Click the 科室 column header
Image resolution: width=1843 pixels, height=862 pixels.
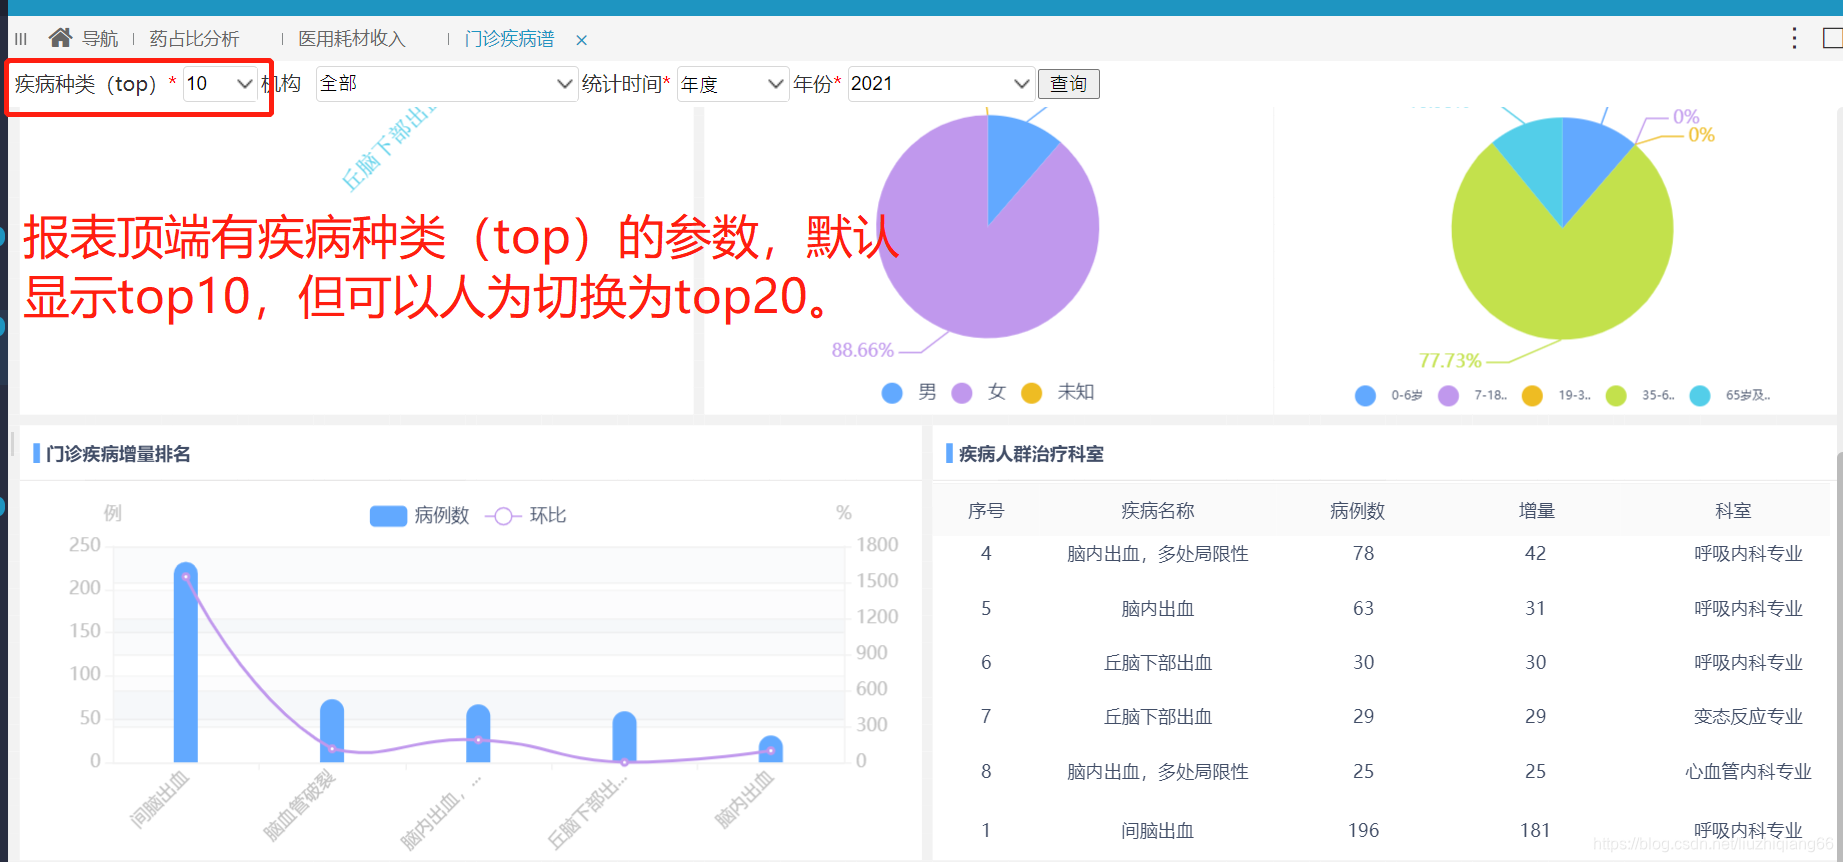[x=1733, y=511]
